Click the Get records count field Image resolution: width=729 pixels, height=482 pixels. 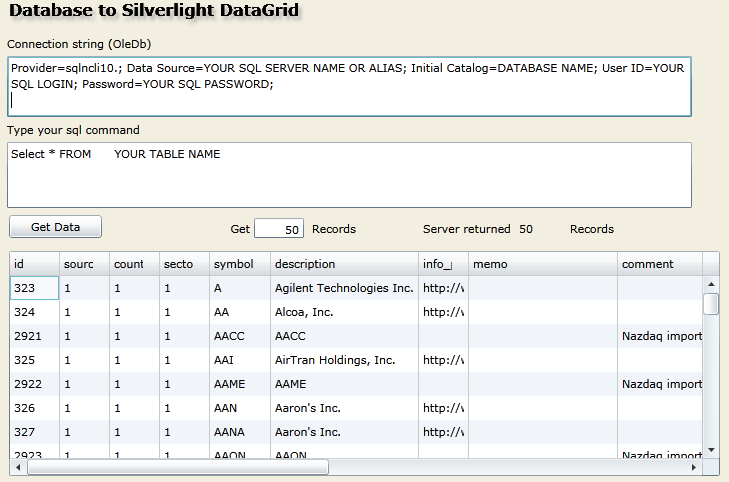pyautogui.click(x=279, y=229)
